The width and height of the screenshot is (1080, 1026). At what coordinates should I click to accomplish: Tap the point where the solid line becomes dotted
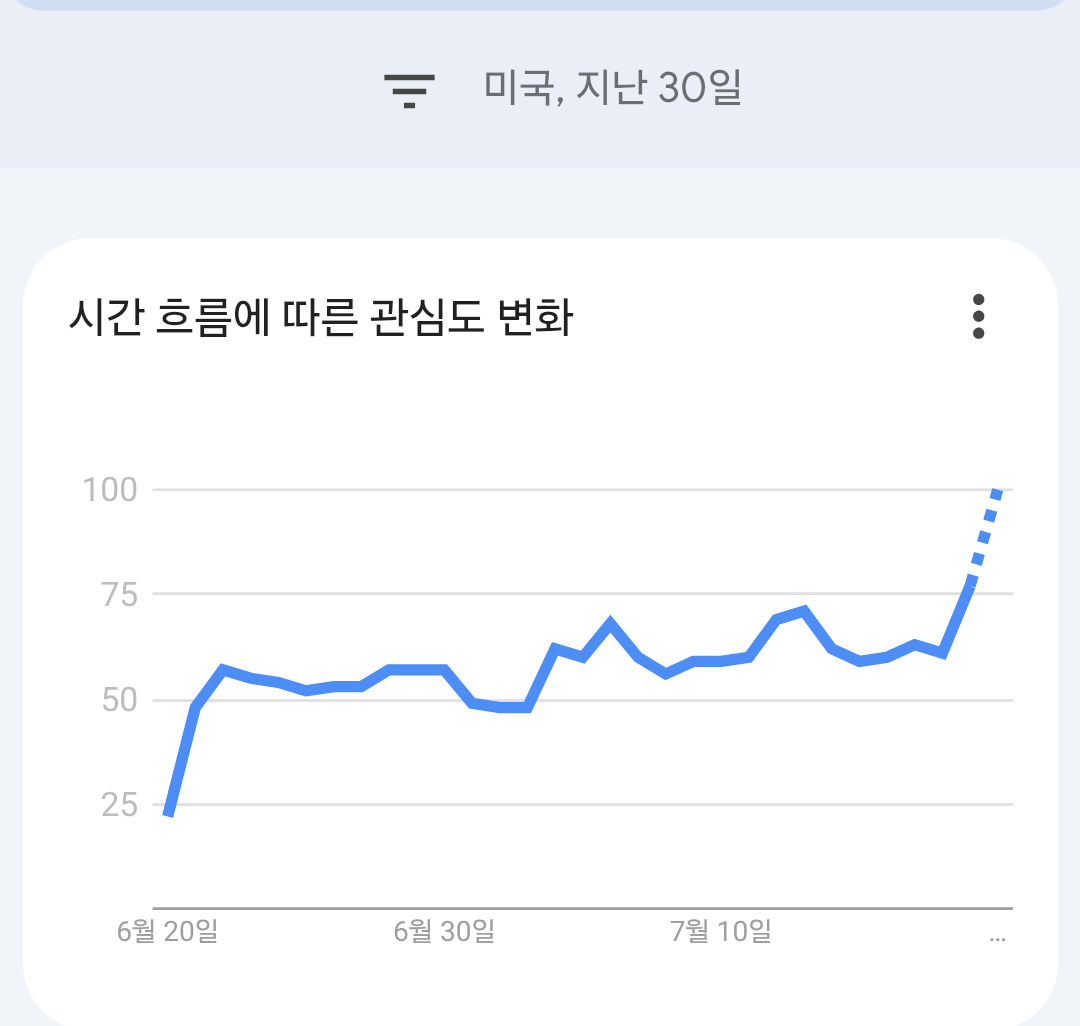[x=970, y=585]
